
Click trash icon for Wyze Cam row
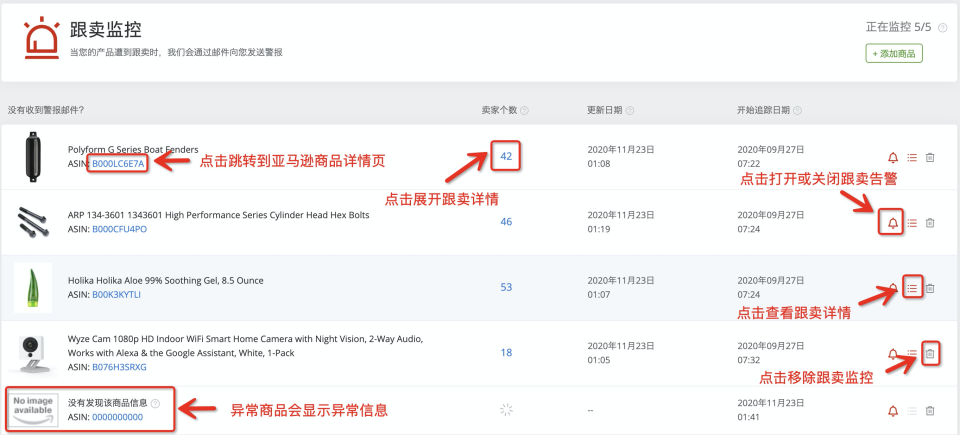coord(929,353)
